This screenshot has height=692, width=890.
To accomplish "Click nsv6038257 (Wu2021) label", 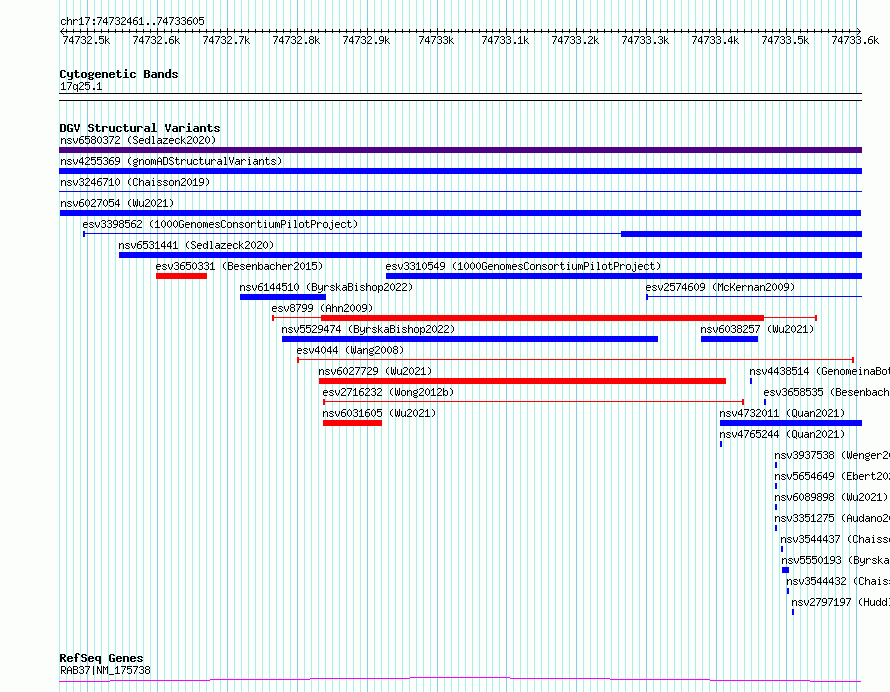I will click(757, 329).
